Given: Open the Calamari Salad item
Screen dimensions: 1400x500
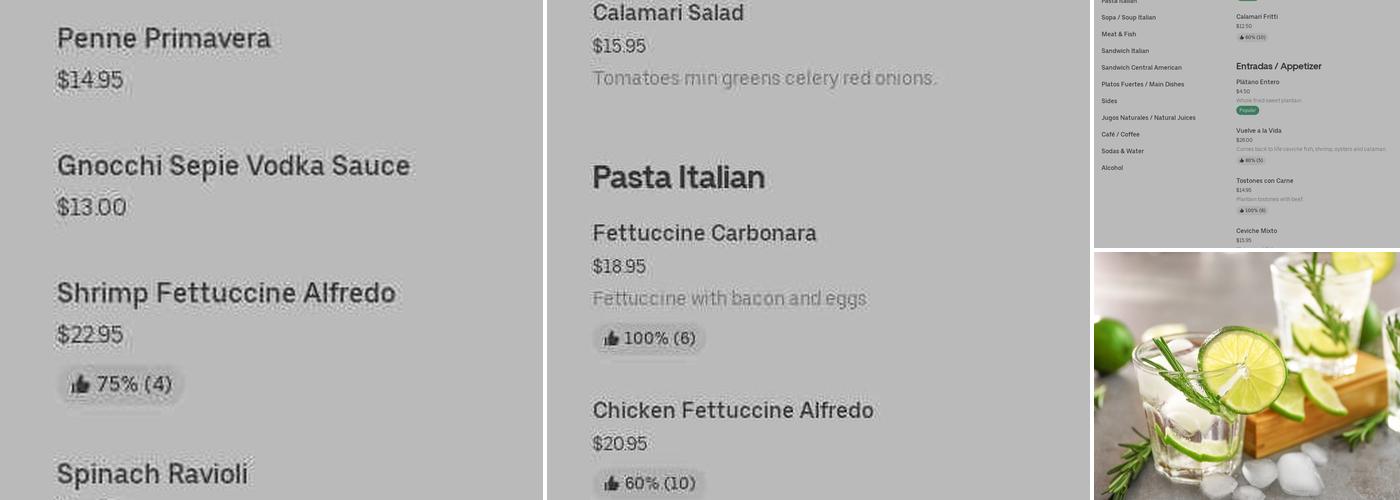Looking at the screenshot, I should tap(668, 13).
